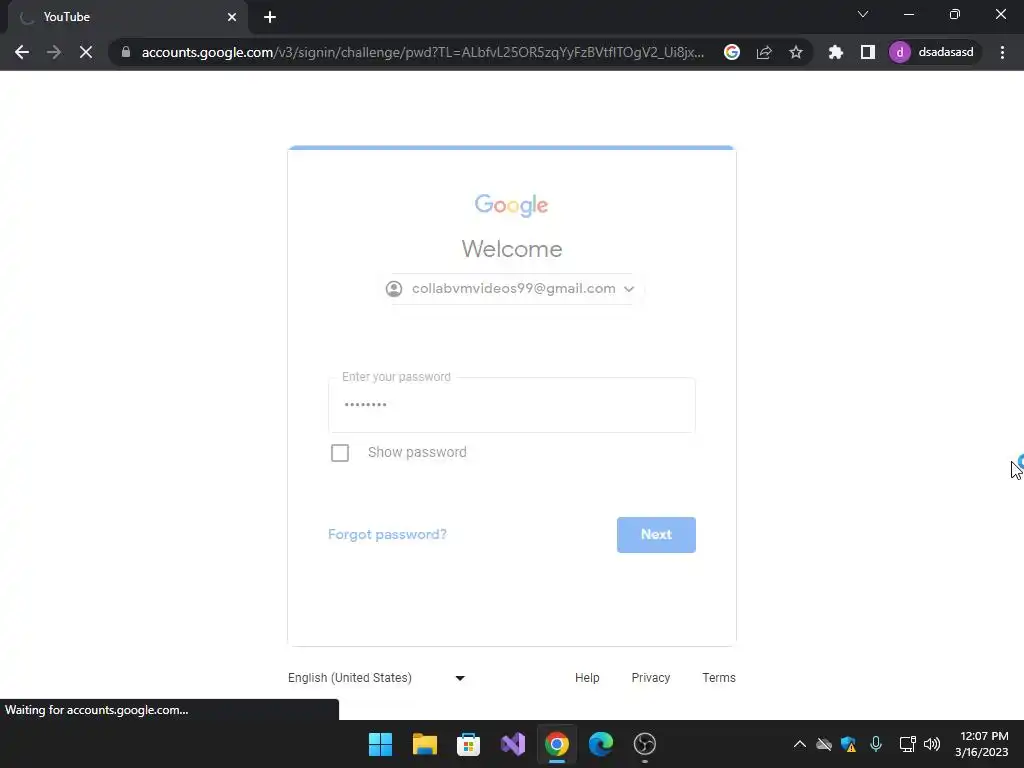Click the Forgot password? link
The width and height of the screenshot is (1024, 768).
387,534
